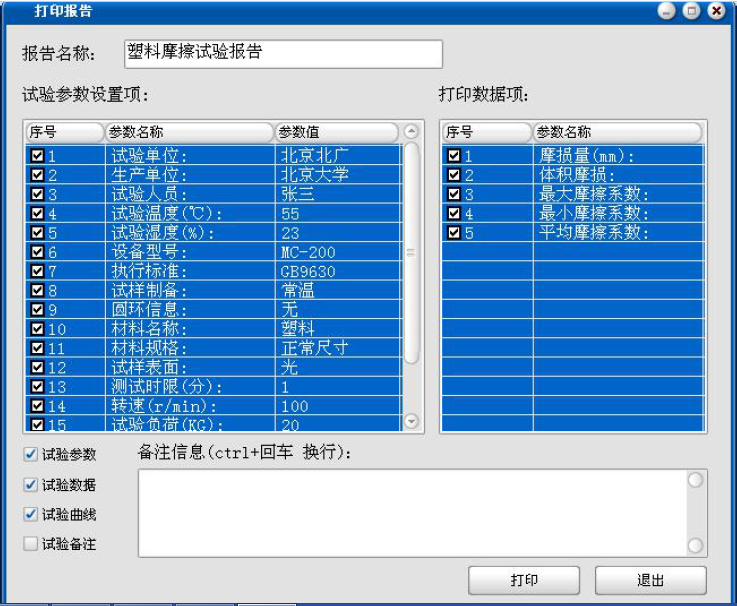Click the 序号 header in print data table
This screenshot has width=737, height=606.
tap(486, 132)
